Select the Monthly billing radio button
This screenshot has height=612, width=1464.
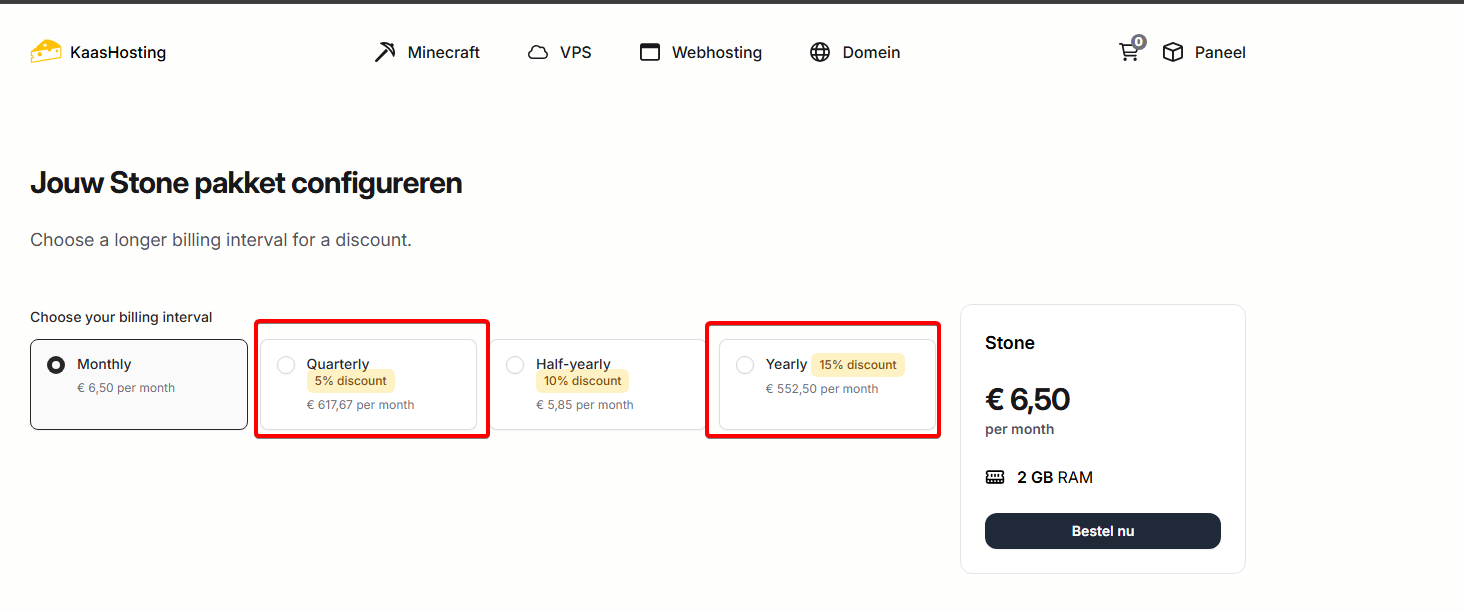click(57, 365)
